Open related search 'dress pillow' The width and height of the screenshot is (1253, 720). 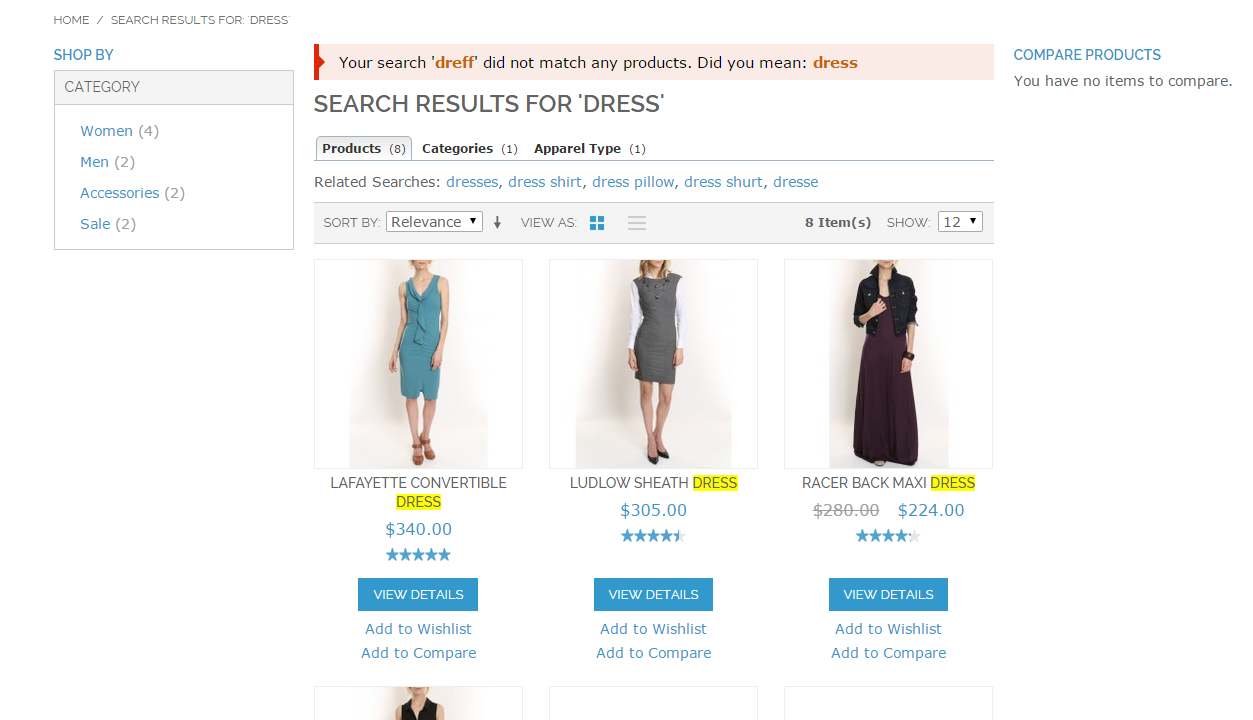[x=633, y=182]
